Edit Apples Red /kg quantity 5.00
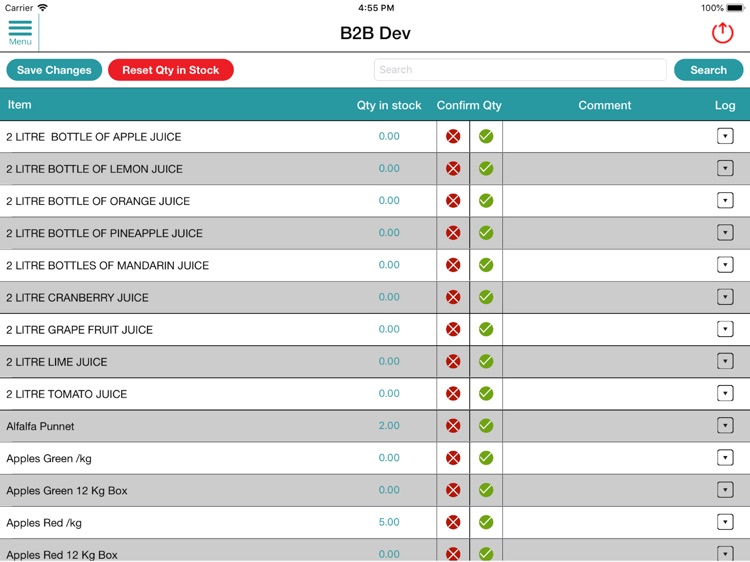This screenshot has height=562, width=750. (x=389, y=522)
